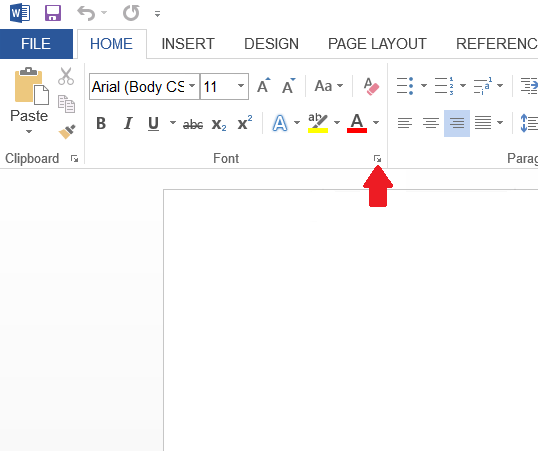Activate the Format Painter brush
The image size is (538, 451).
click(x=67, y=132)
